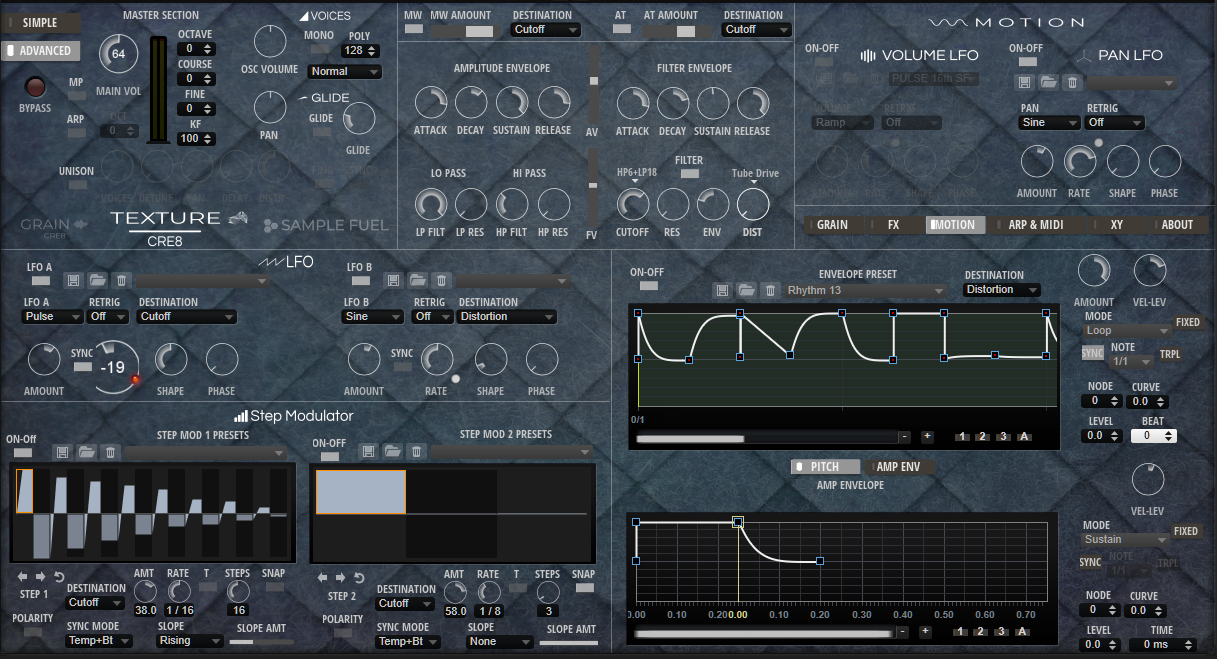
Task: Save the Step Mod 2 preset
Action: (x=369, y=452)
